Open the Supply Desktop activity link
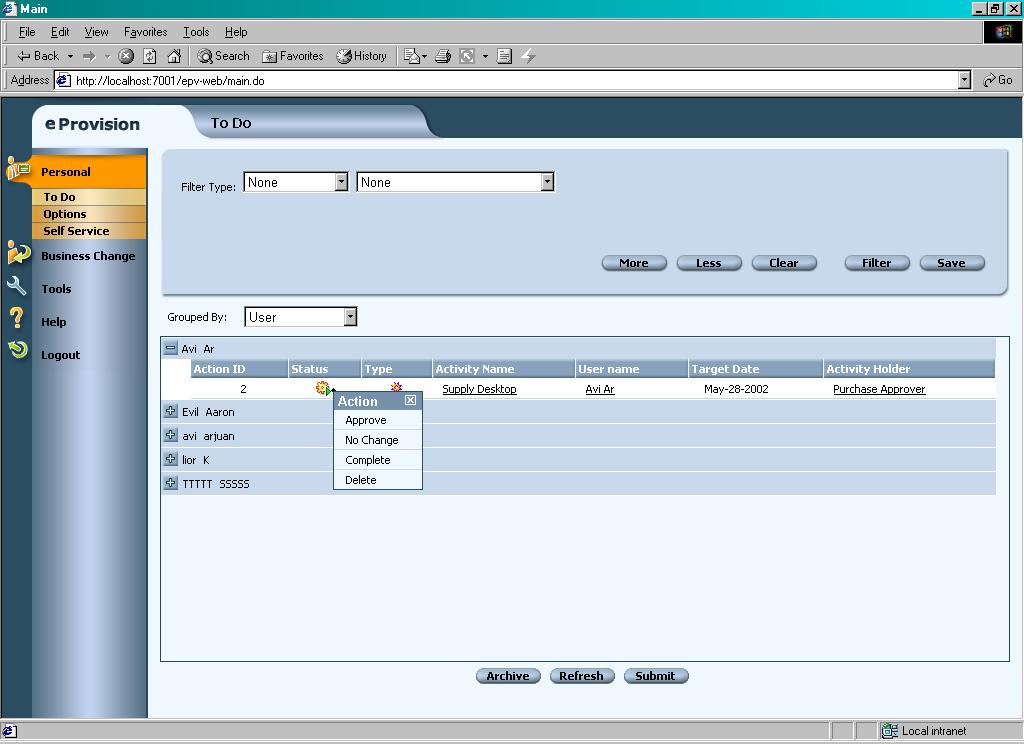Screen dimensions: 1024x744 [x=479, y=390]
